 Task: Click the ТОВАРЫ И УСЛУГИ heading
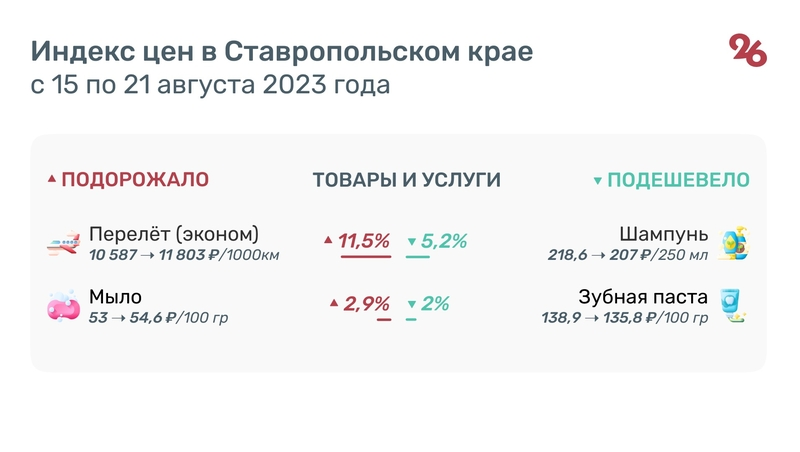click(406, 180)
